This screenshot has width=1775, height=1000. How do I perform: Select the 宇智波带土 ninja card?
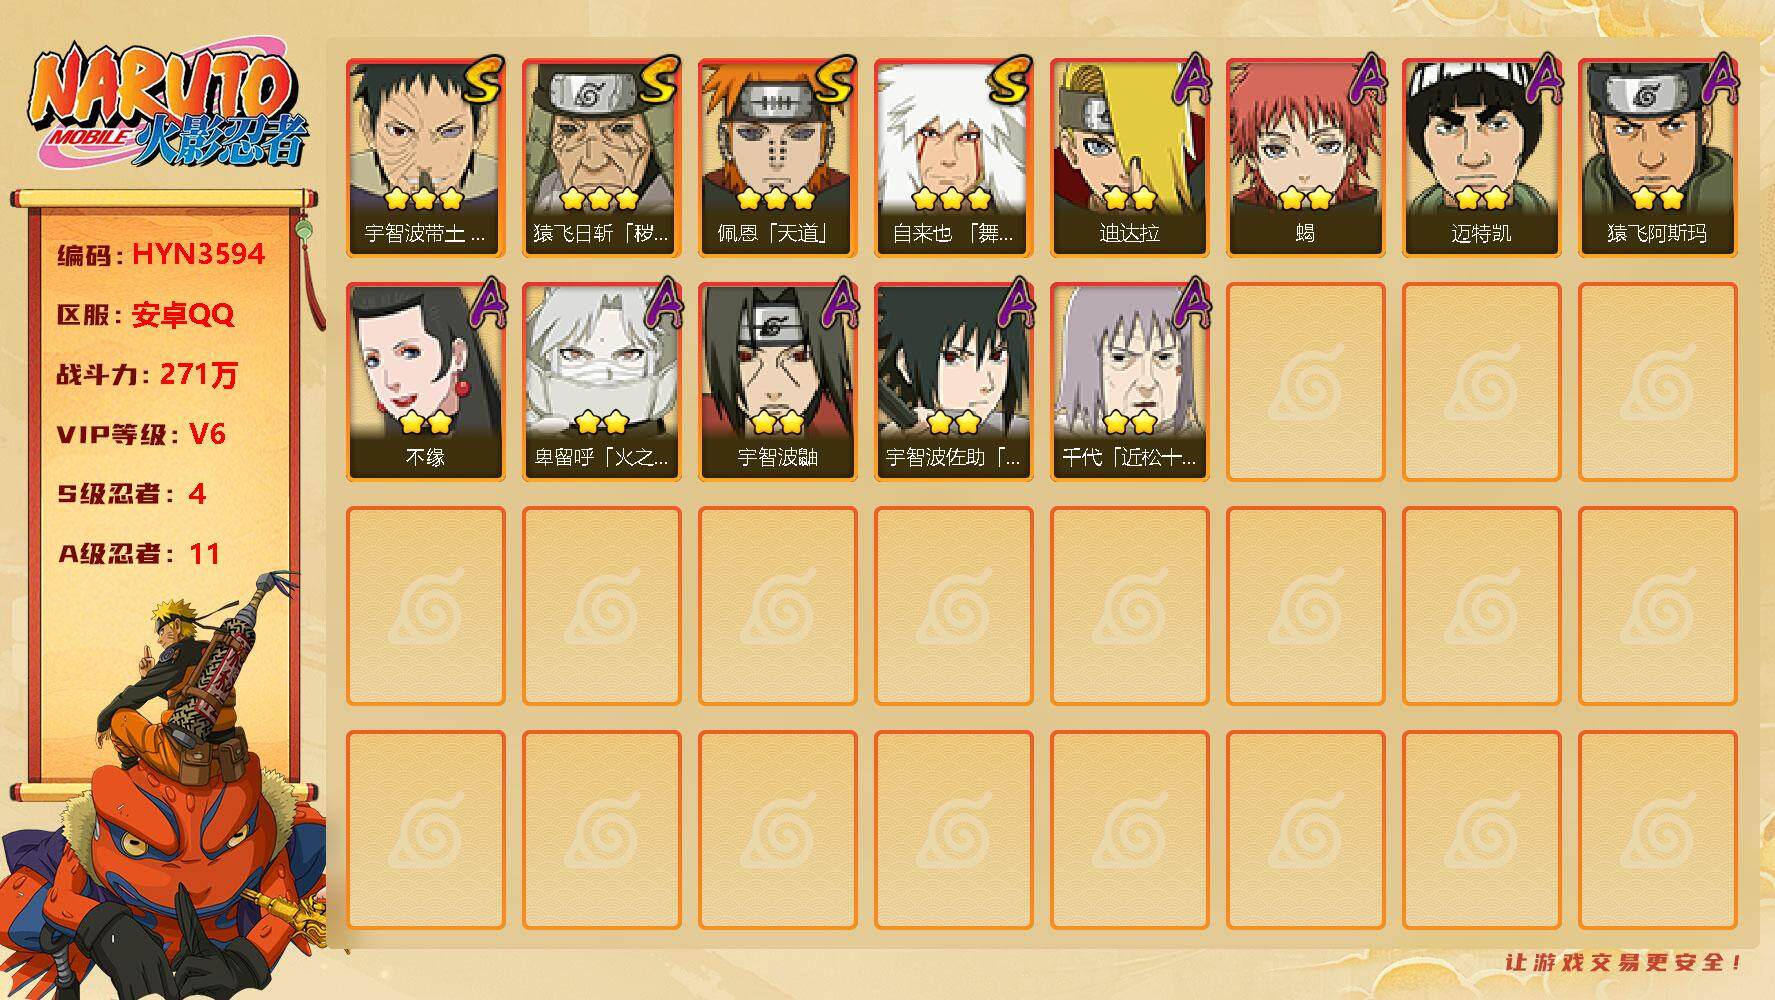pos(426,158)
